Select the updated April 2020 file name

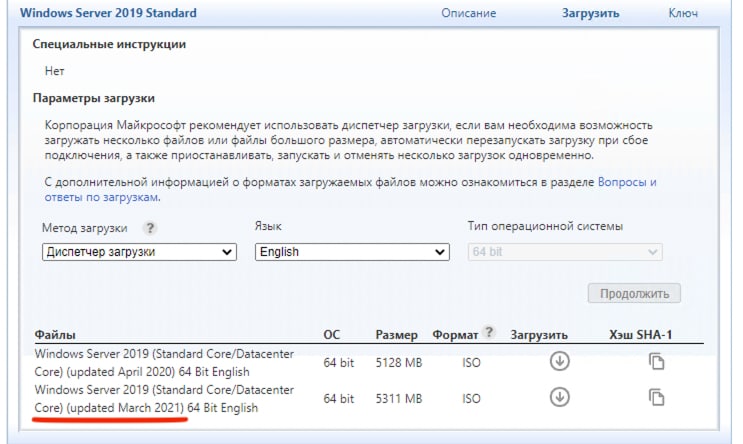click(164, 362)
